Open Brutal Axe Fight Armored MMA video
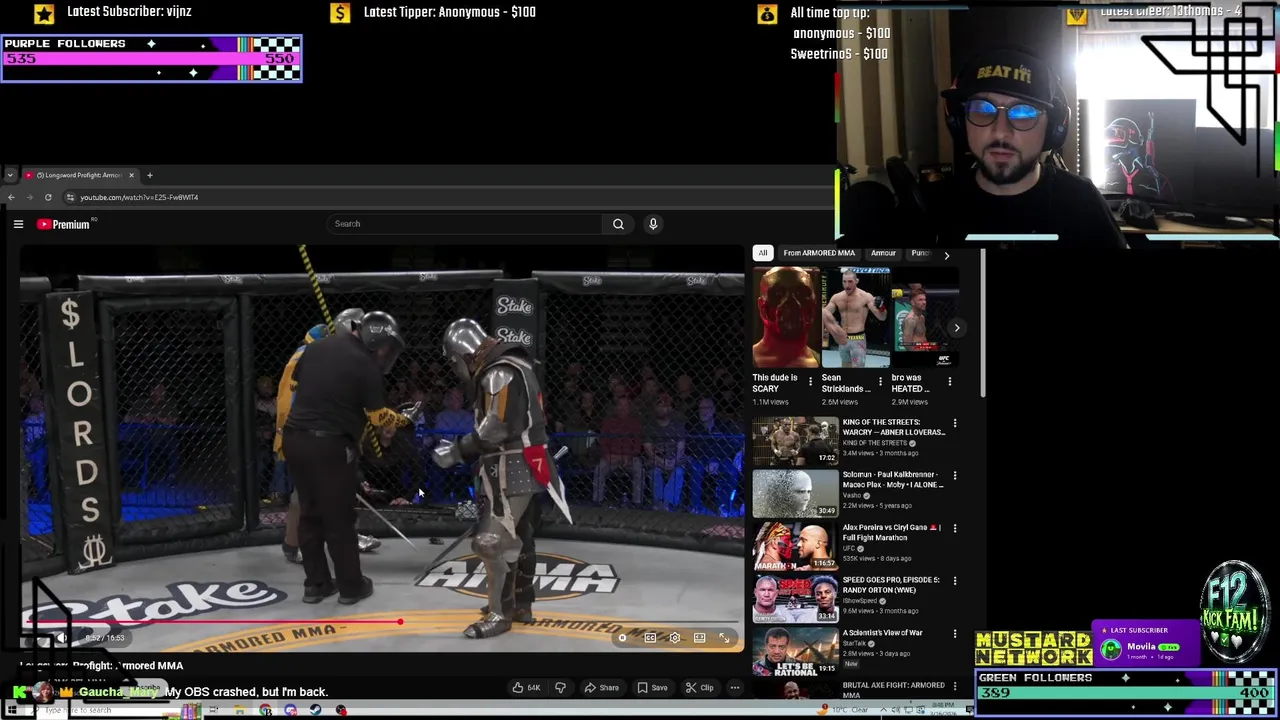This screenshot has height=720, width=1280. click(x=893, y=690)
